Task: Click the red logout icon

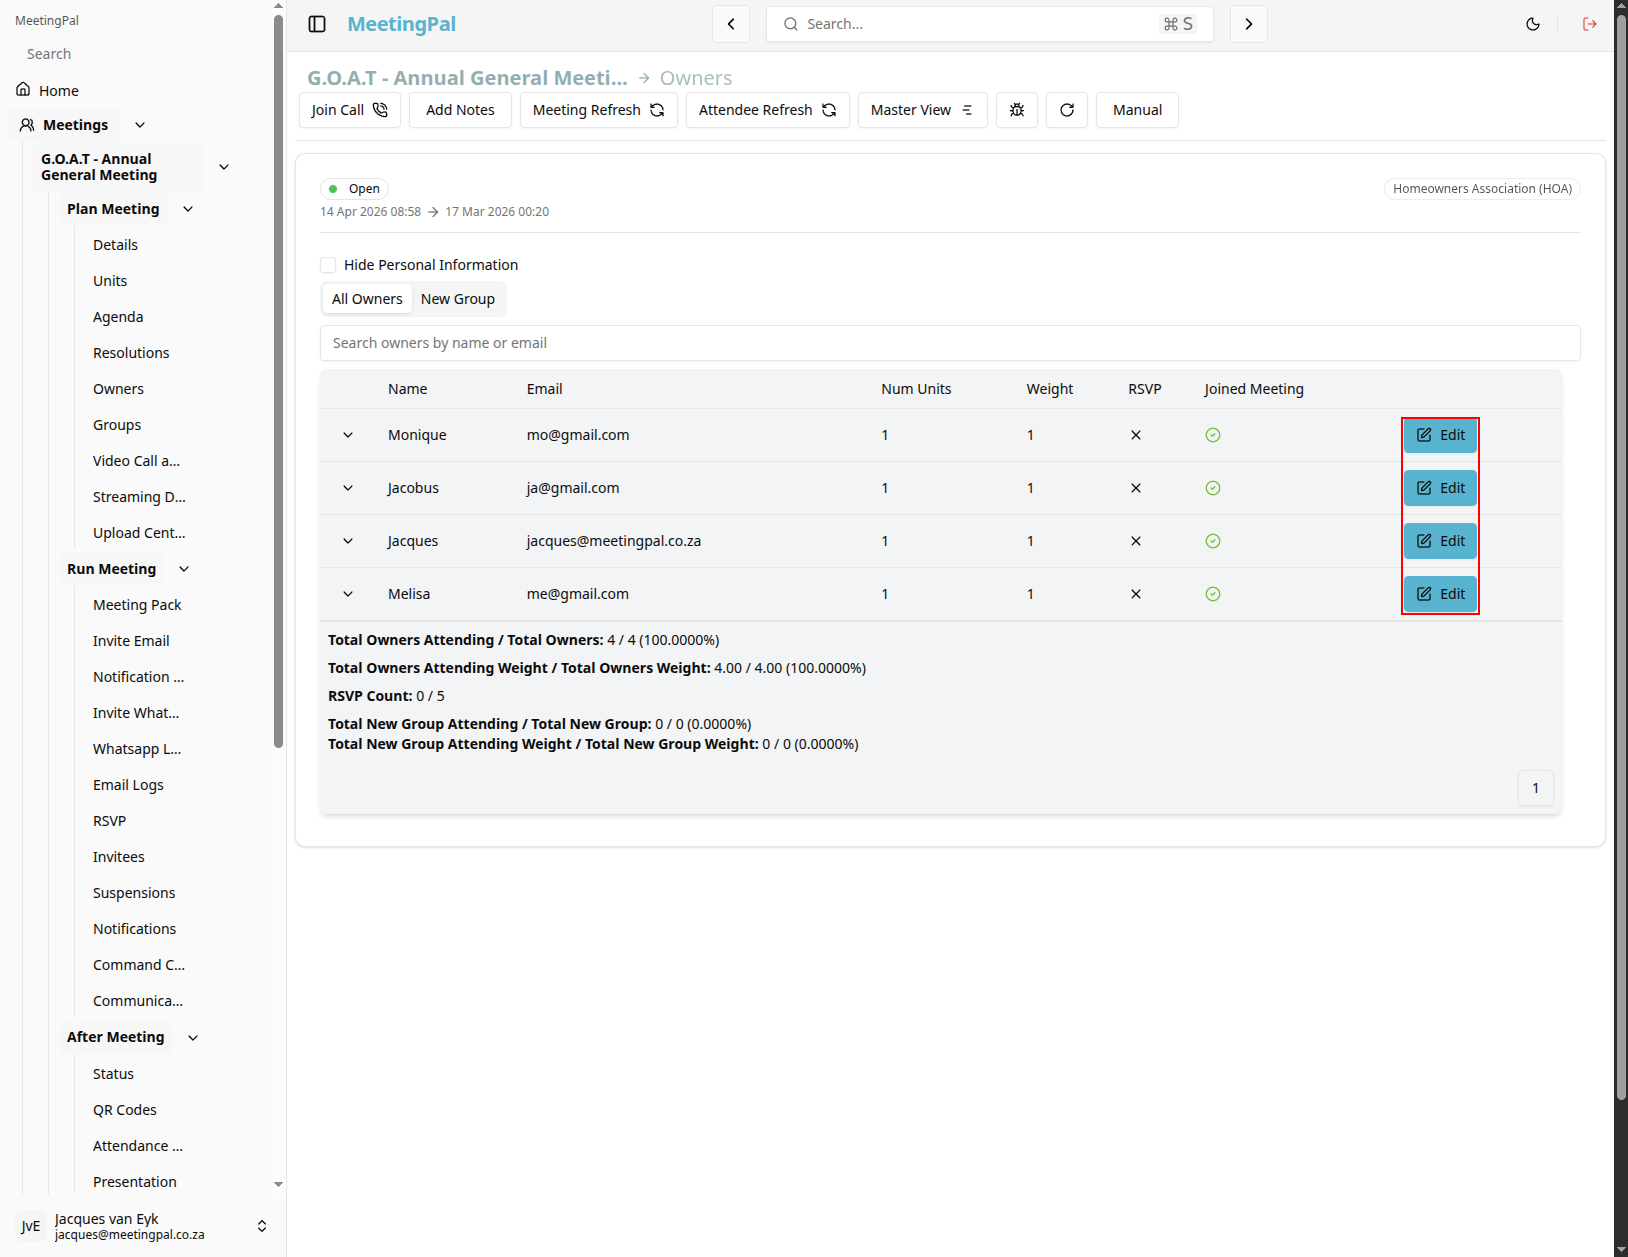Action: 1590,24
